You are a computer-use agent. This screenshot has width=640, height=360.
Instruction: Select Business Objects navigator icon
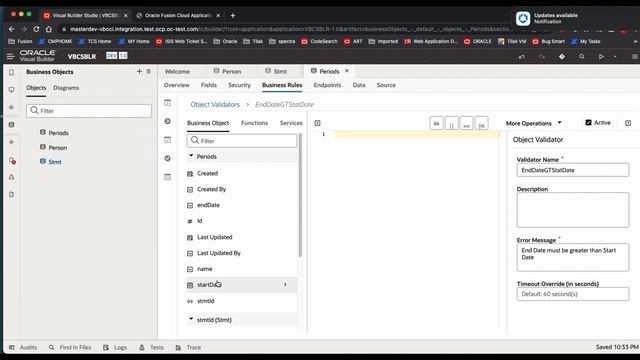pyautogui.click(x=11, y=124)
